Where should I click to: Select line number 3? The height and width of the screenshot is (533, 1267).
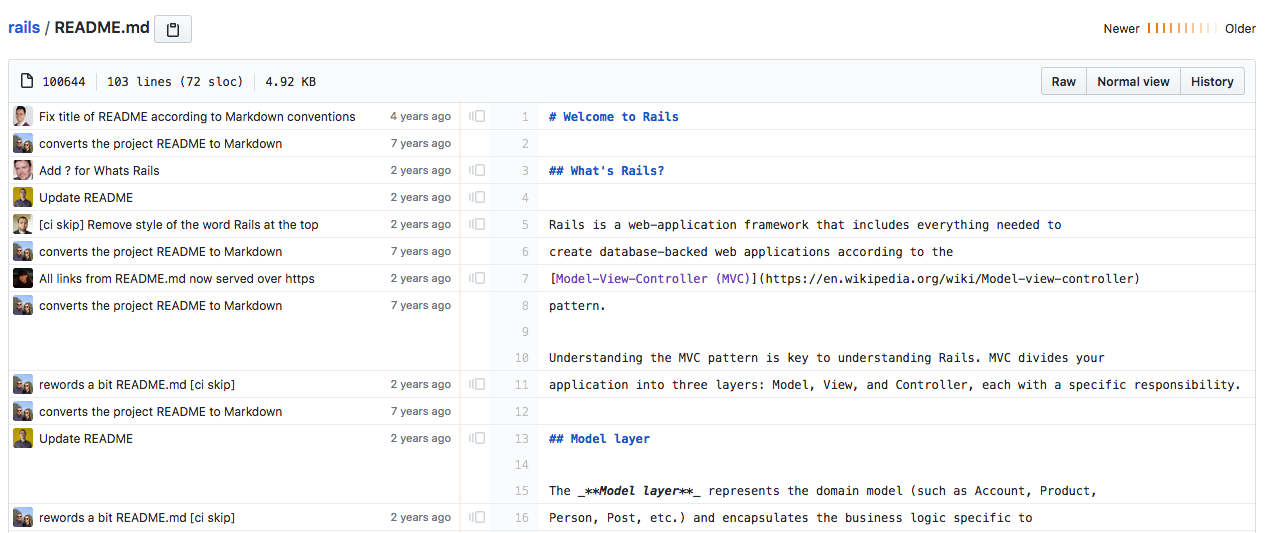(x=523, y=171)
